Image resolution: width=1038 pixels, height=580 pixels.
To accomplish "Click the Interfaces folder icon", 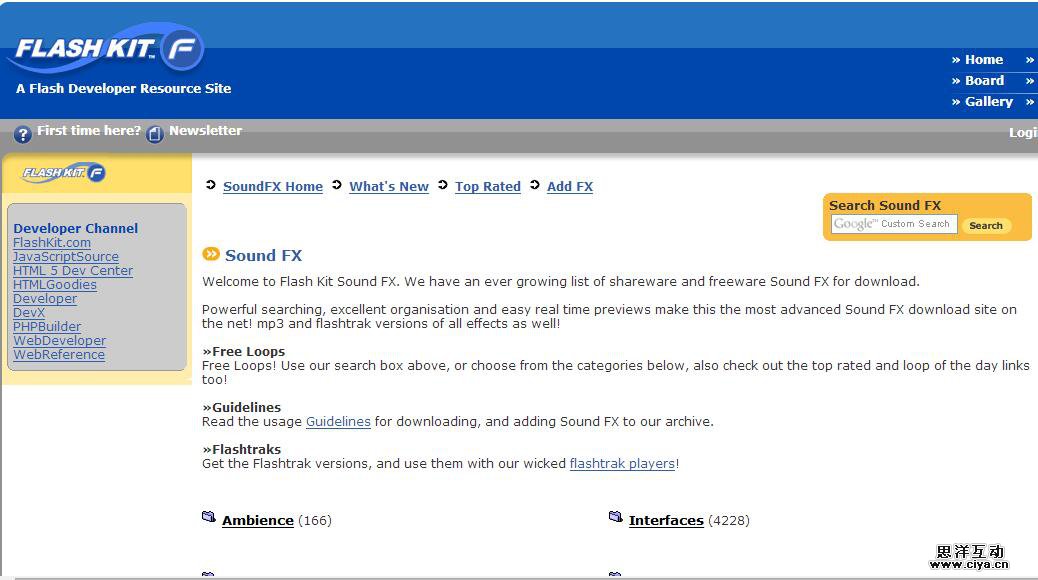I will 616,517.
